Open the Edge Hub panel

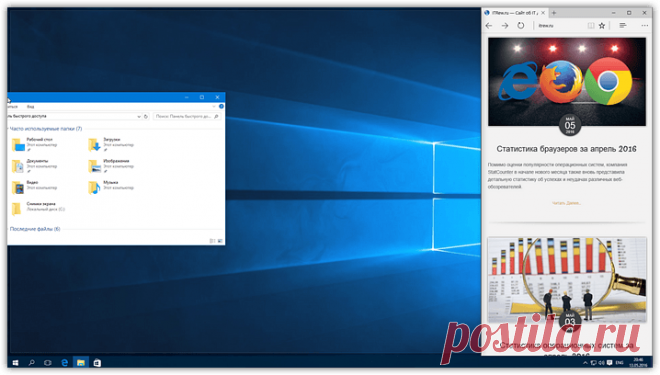coord(623,26)
